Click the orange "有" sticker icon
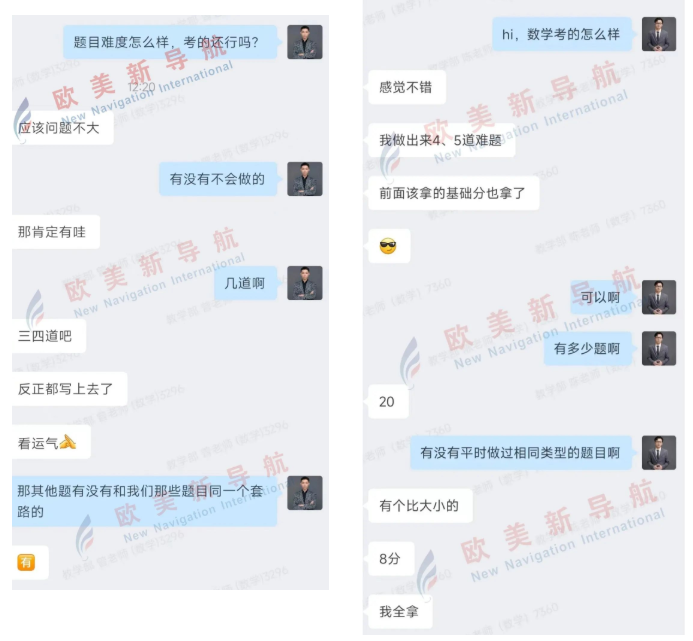The height and width of the screenshot is (641, 693). click(26, 562)
